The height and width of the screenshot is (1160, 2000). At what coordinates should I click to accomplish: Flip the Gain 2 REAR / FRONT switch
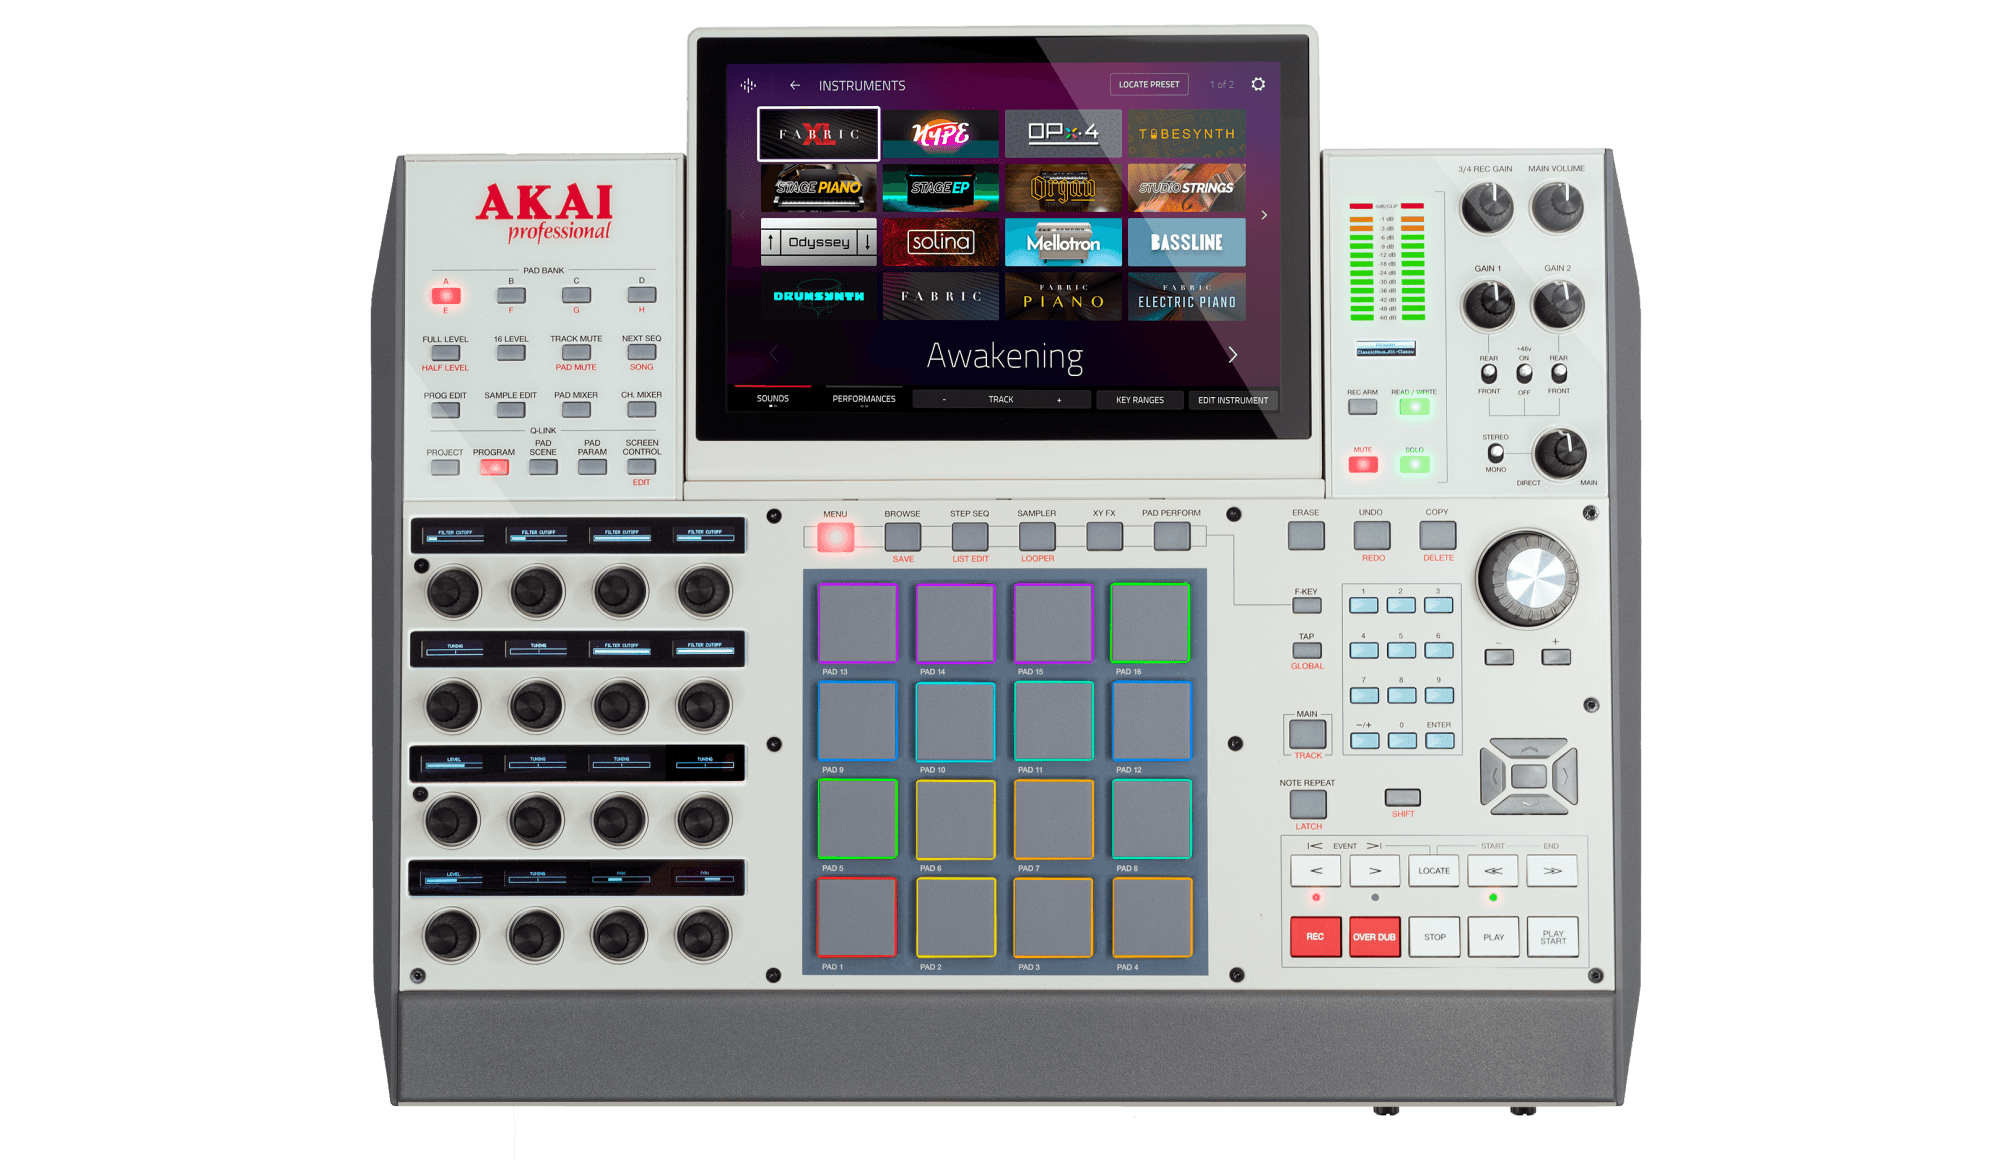1559,373
